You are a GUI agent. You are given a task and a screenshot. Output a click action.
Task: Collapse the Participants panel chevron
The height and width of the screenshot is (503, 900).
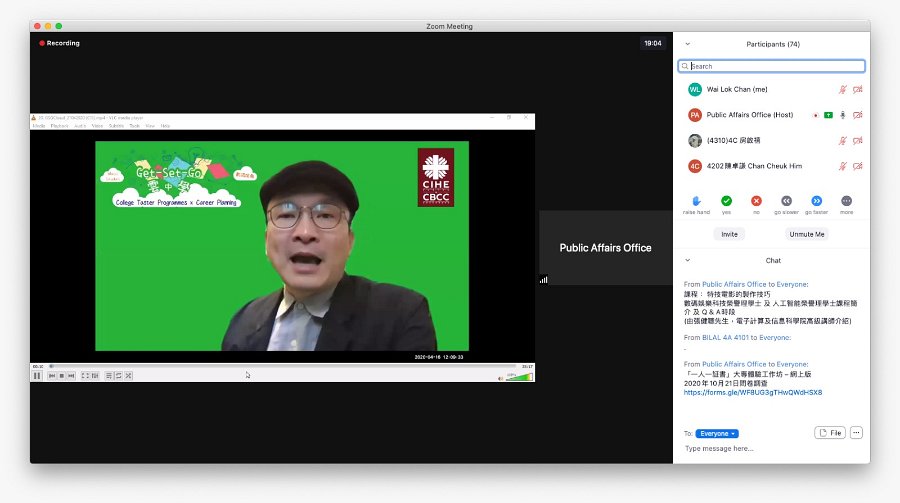click(688, 44)
